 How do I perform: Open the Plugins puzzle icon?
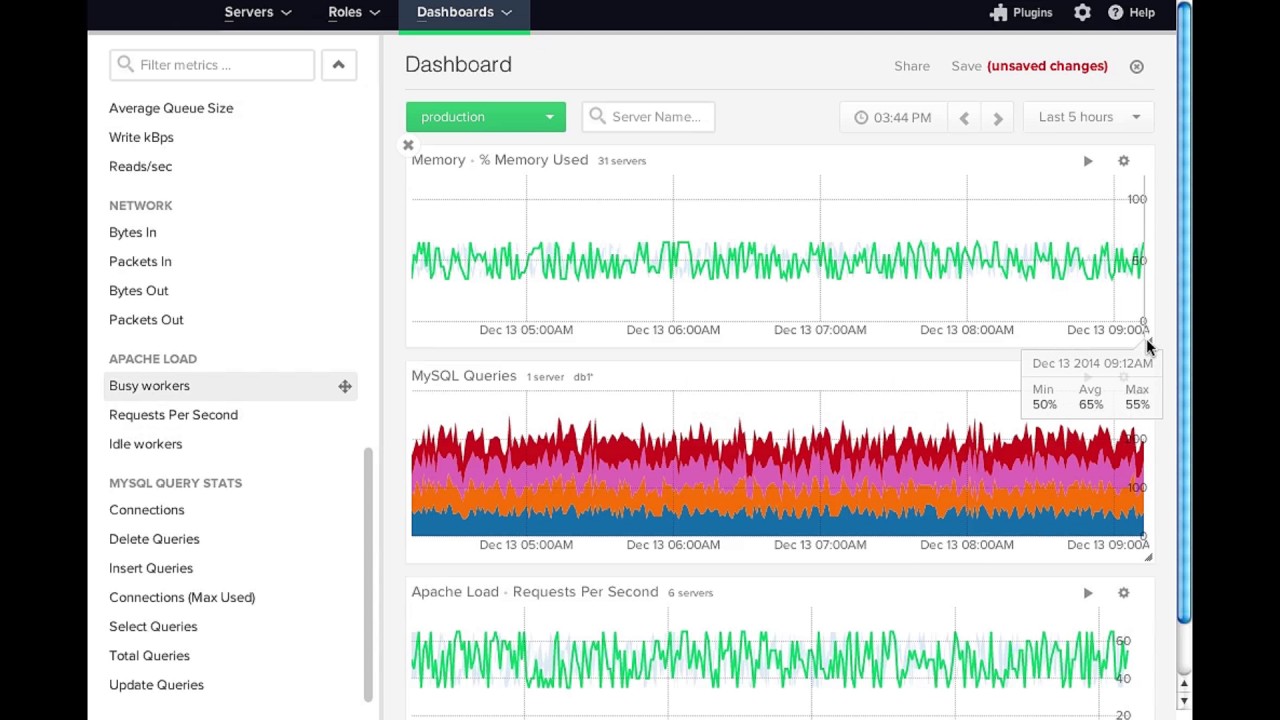pos(998,12)
